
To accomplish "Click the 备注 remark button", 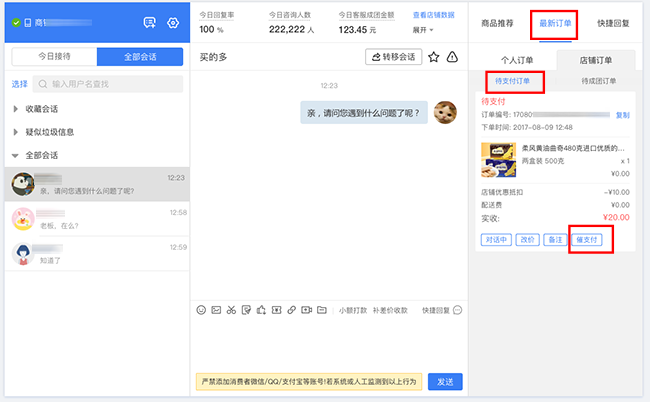I will point(555,240).
